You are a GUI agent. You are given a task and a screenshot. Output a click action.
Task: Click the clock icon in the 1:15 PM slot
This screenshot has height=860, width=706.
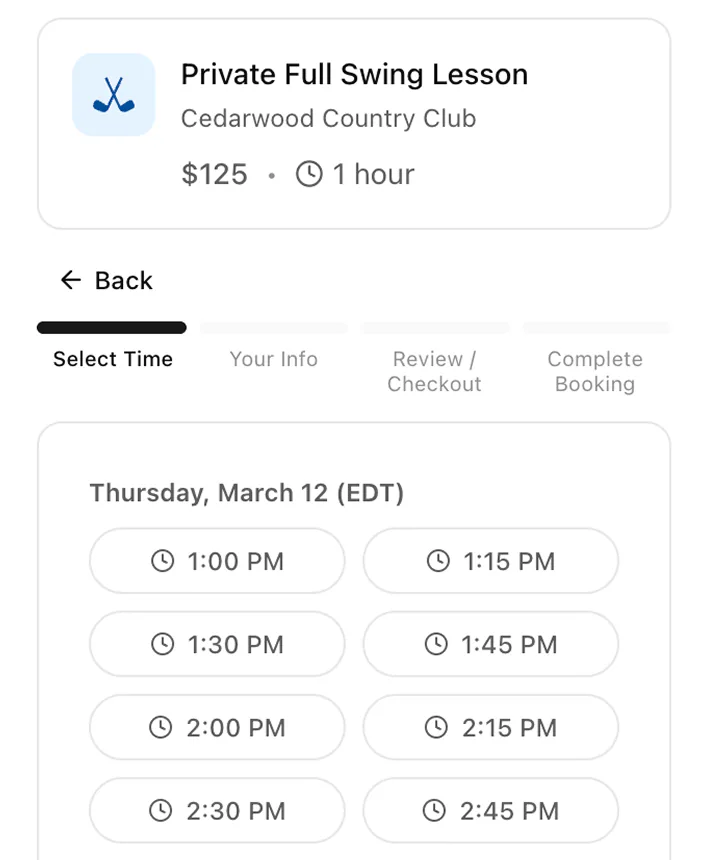438,561
